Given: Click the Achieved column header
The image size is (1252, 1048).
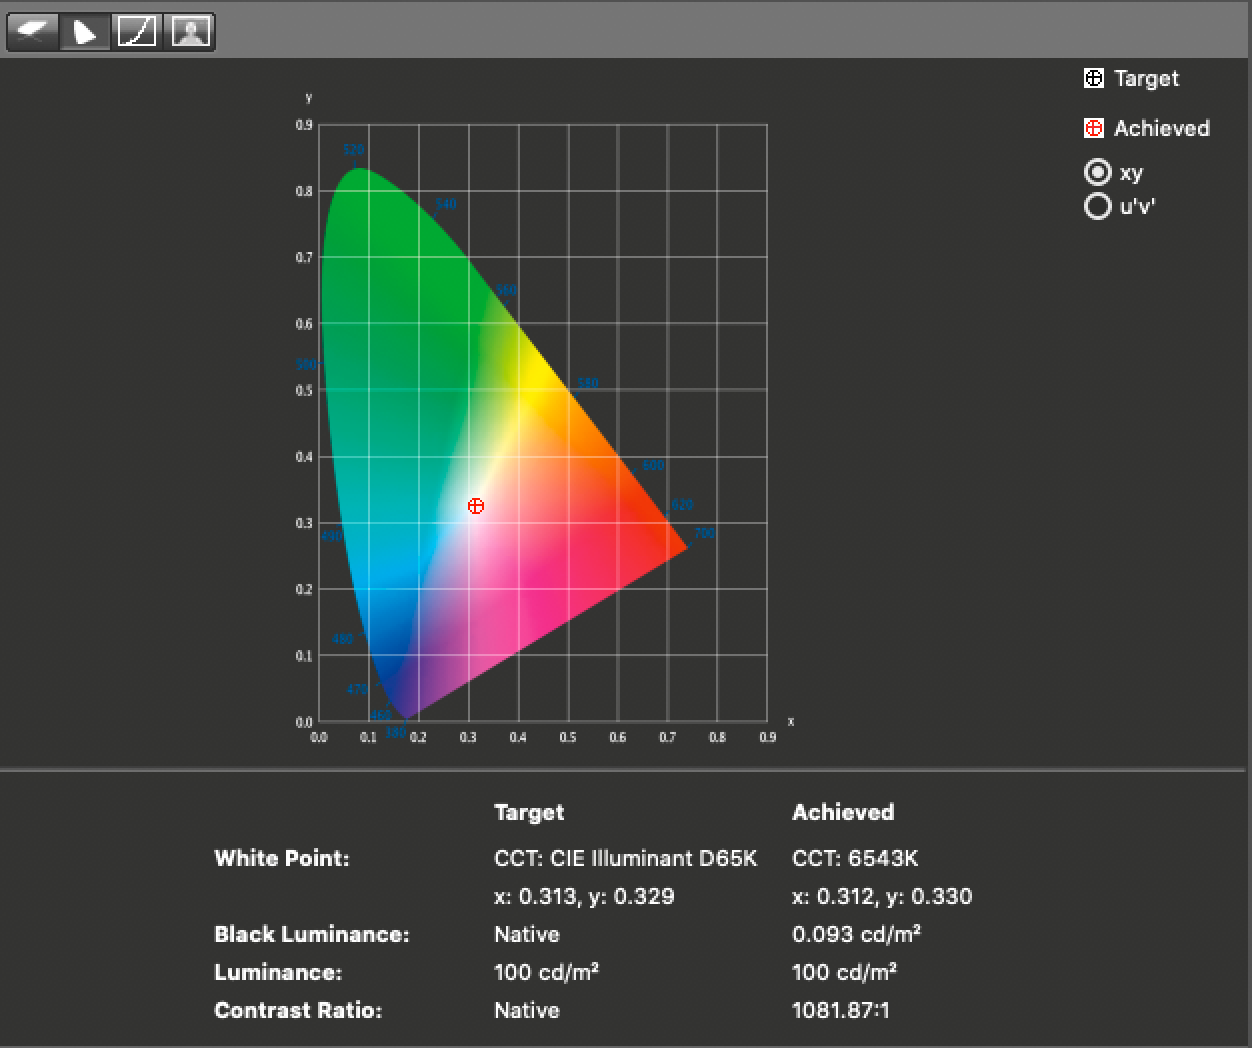Looking at the screenshot, I should 843,812.
